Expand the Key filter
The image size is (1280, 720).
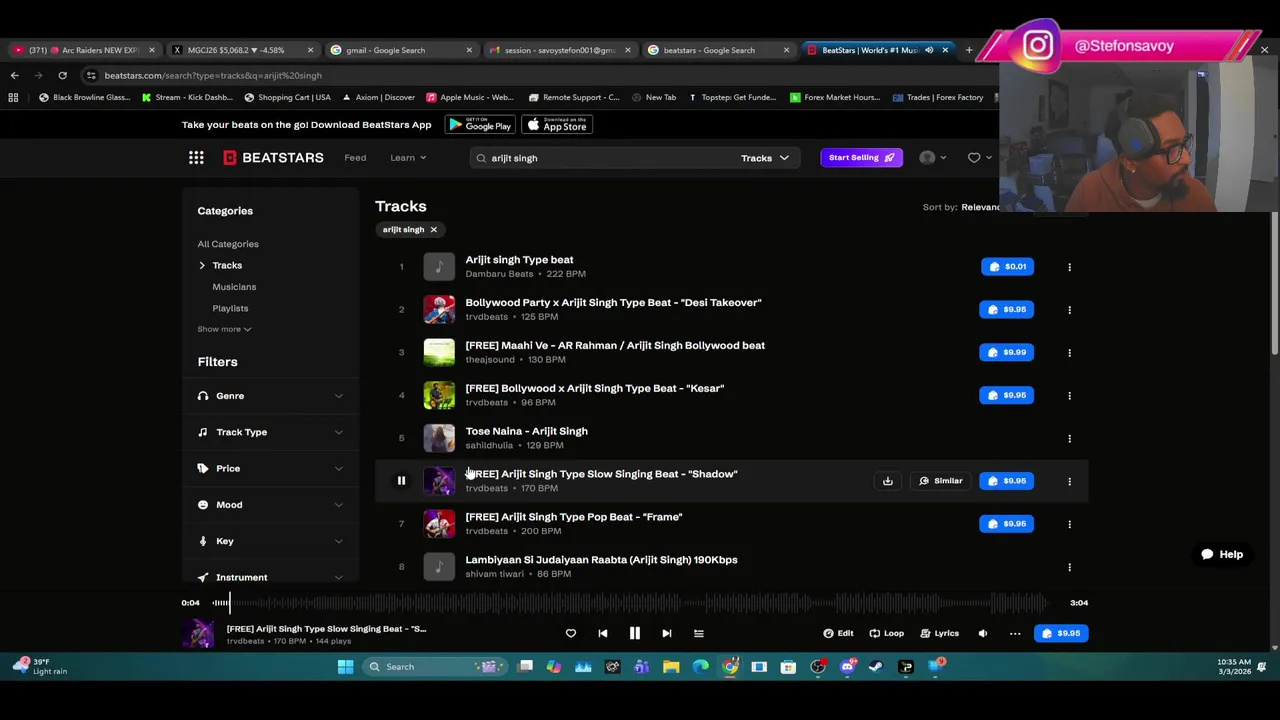point(270,541)
